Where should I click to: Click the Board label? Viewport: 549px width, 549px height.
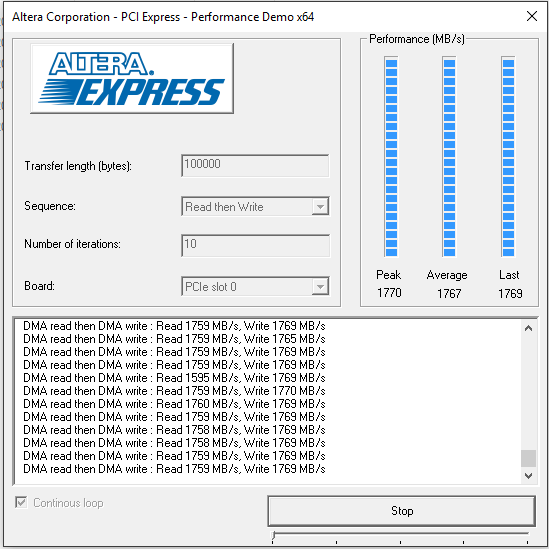coord(39,286)
